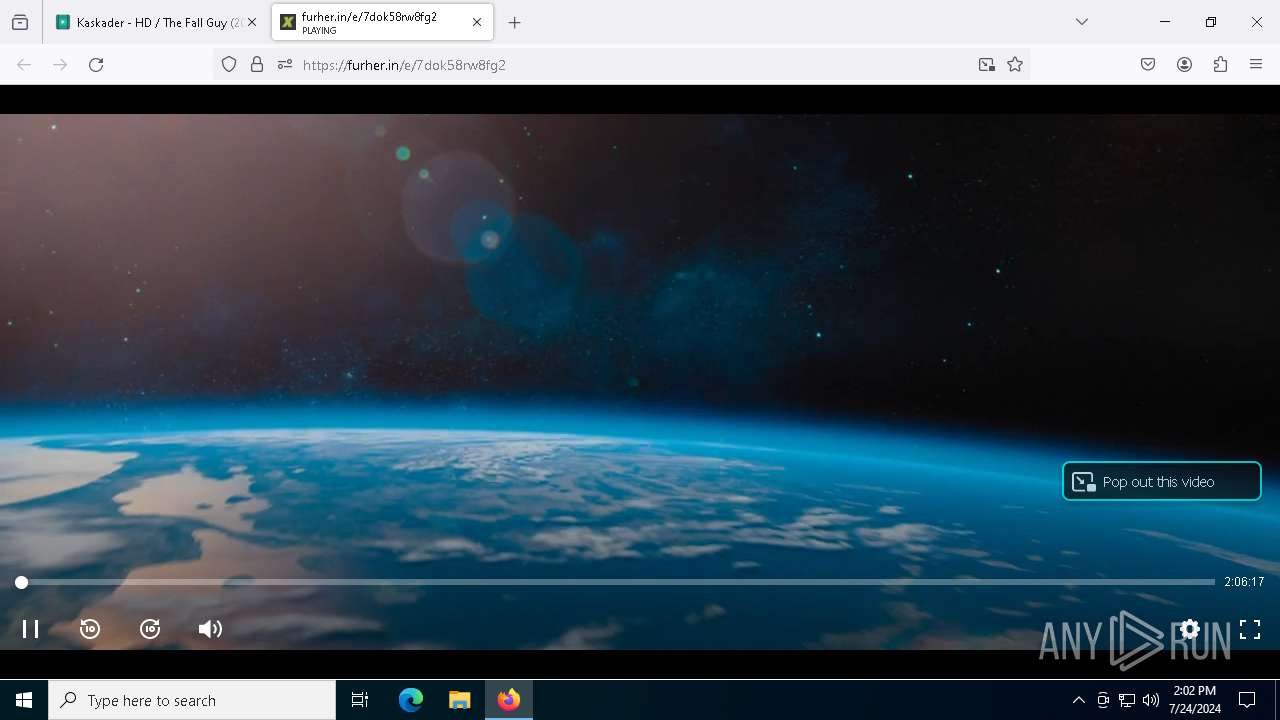1280x720 pixels.
Task: Restore down the Firefox window
Action: [1211, 22]
